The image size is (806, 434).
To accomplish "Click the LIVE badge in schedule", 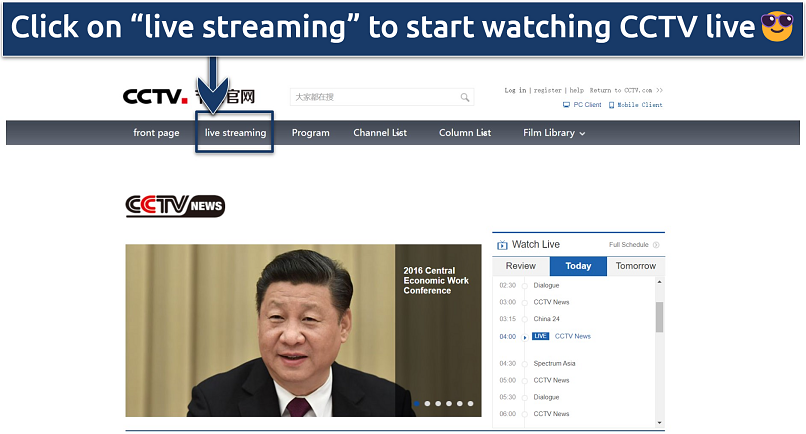I will pos(540,336).
